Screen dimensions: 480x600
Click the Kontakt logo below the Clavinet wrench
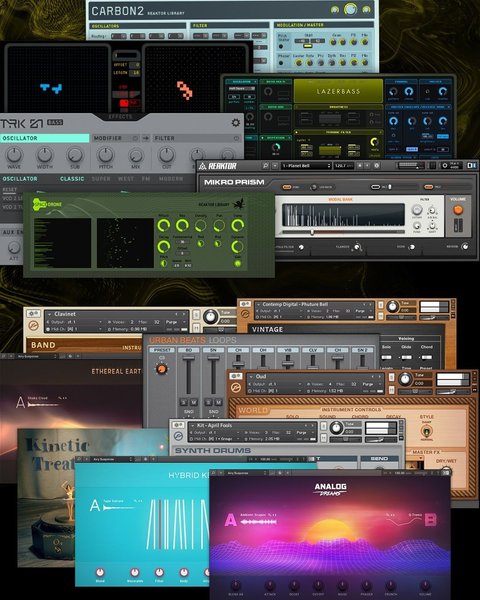(33, 325)
